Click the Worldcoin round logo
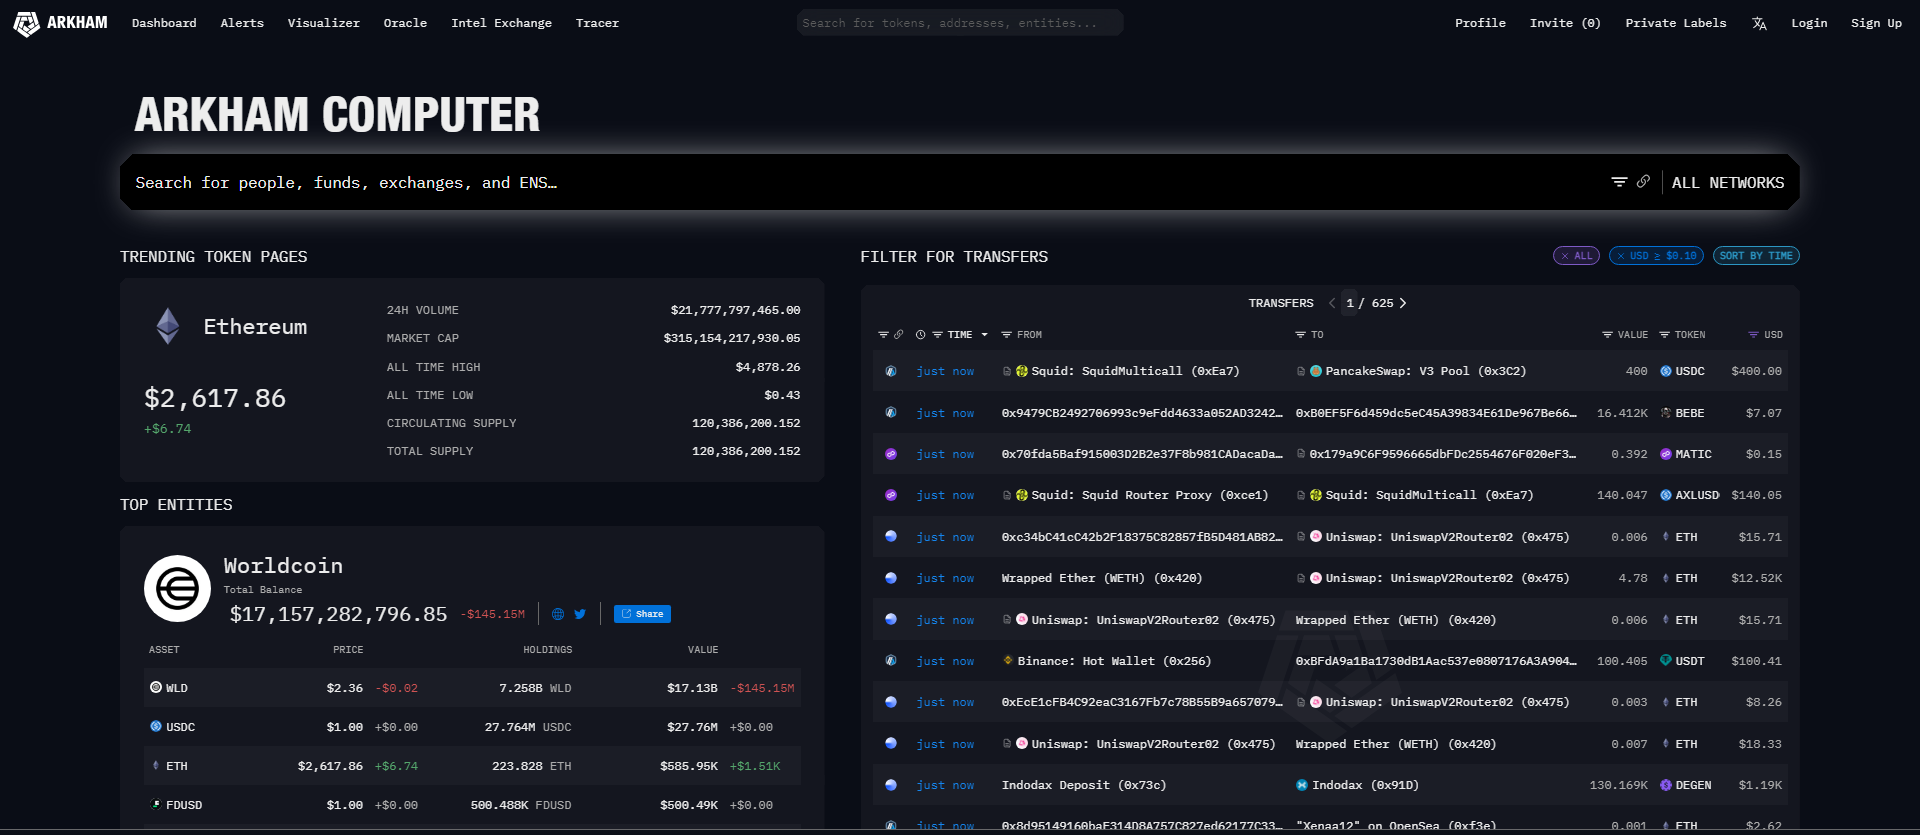1920x835 pixels. (x=177, y=588)
